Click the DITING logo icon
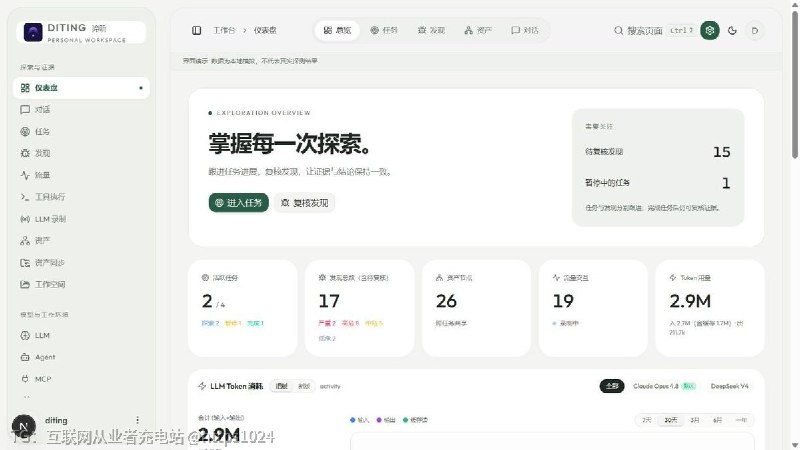800x450 pixels. [x=33, y=32]
